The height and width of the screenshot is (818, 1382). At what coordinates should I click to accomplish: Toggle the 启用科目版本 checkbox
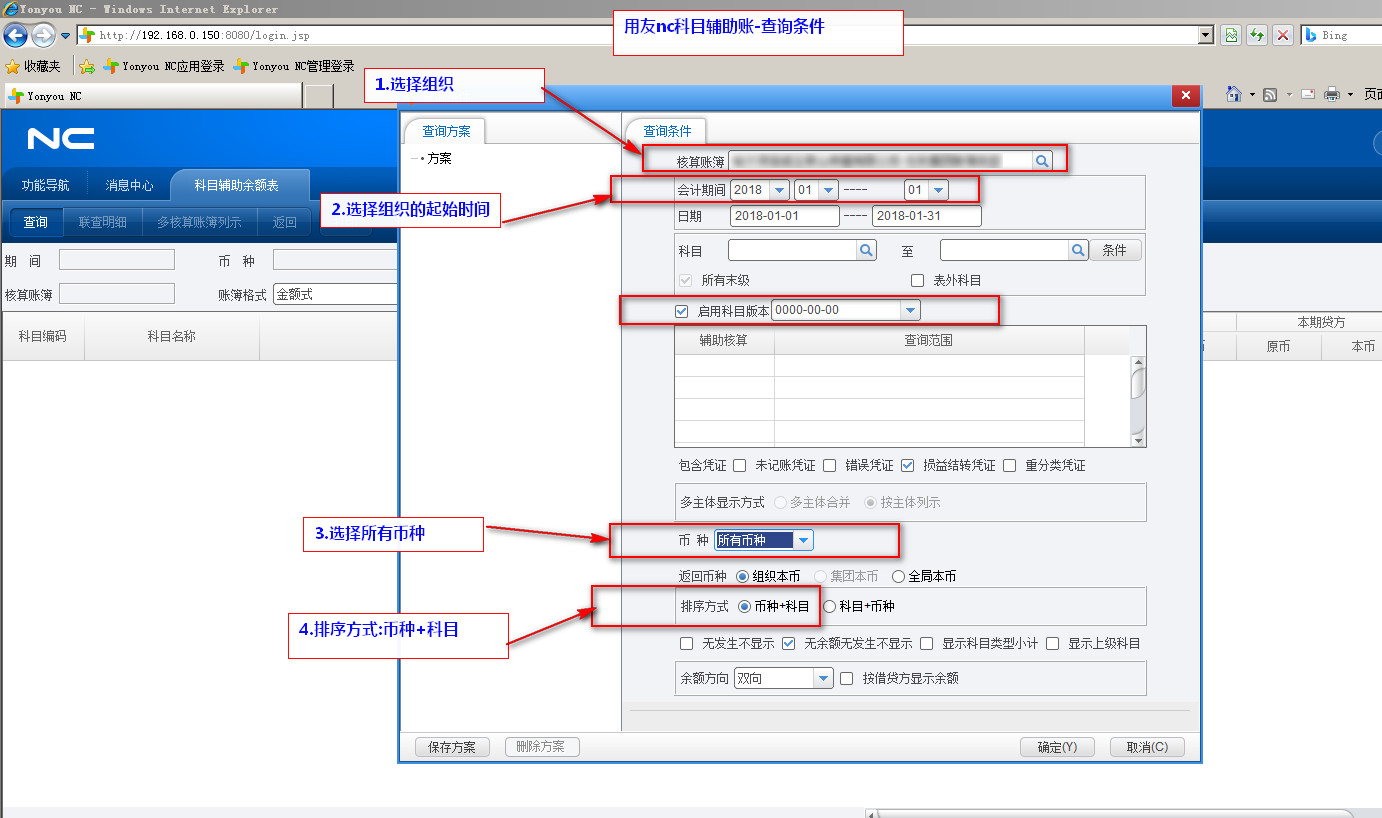682,311
